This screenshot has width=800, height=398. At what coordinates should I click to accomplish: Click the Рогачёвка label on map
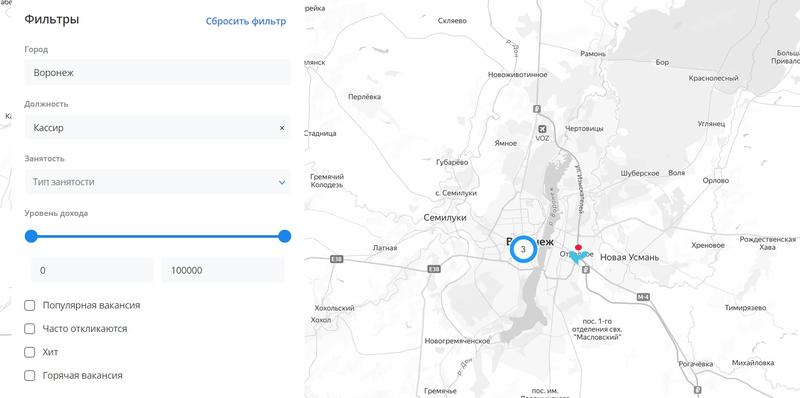(x=695, y=364)
